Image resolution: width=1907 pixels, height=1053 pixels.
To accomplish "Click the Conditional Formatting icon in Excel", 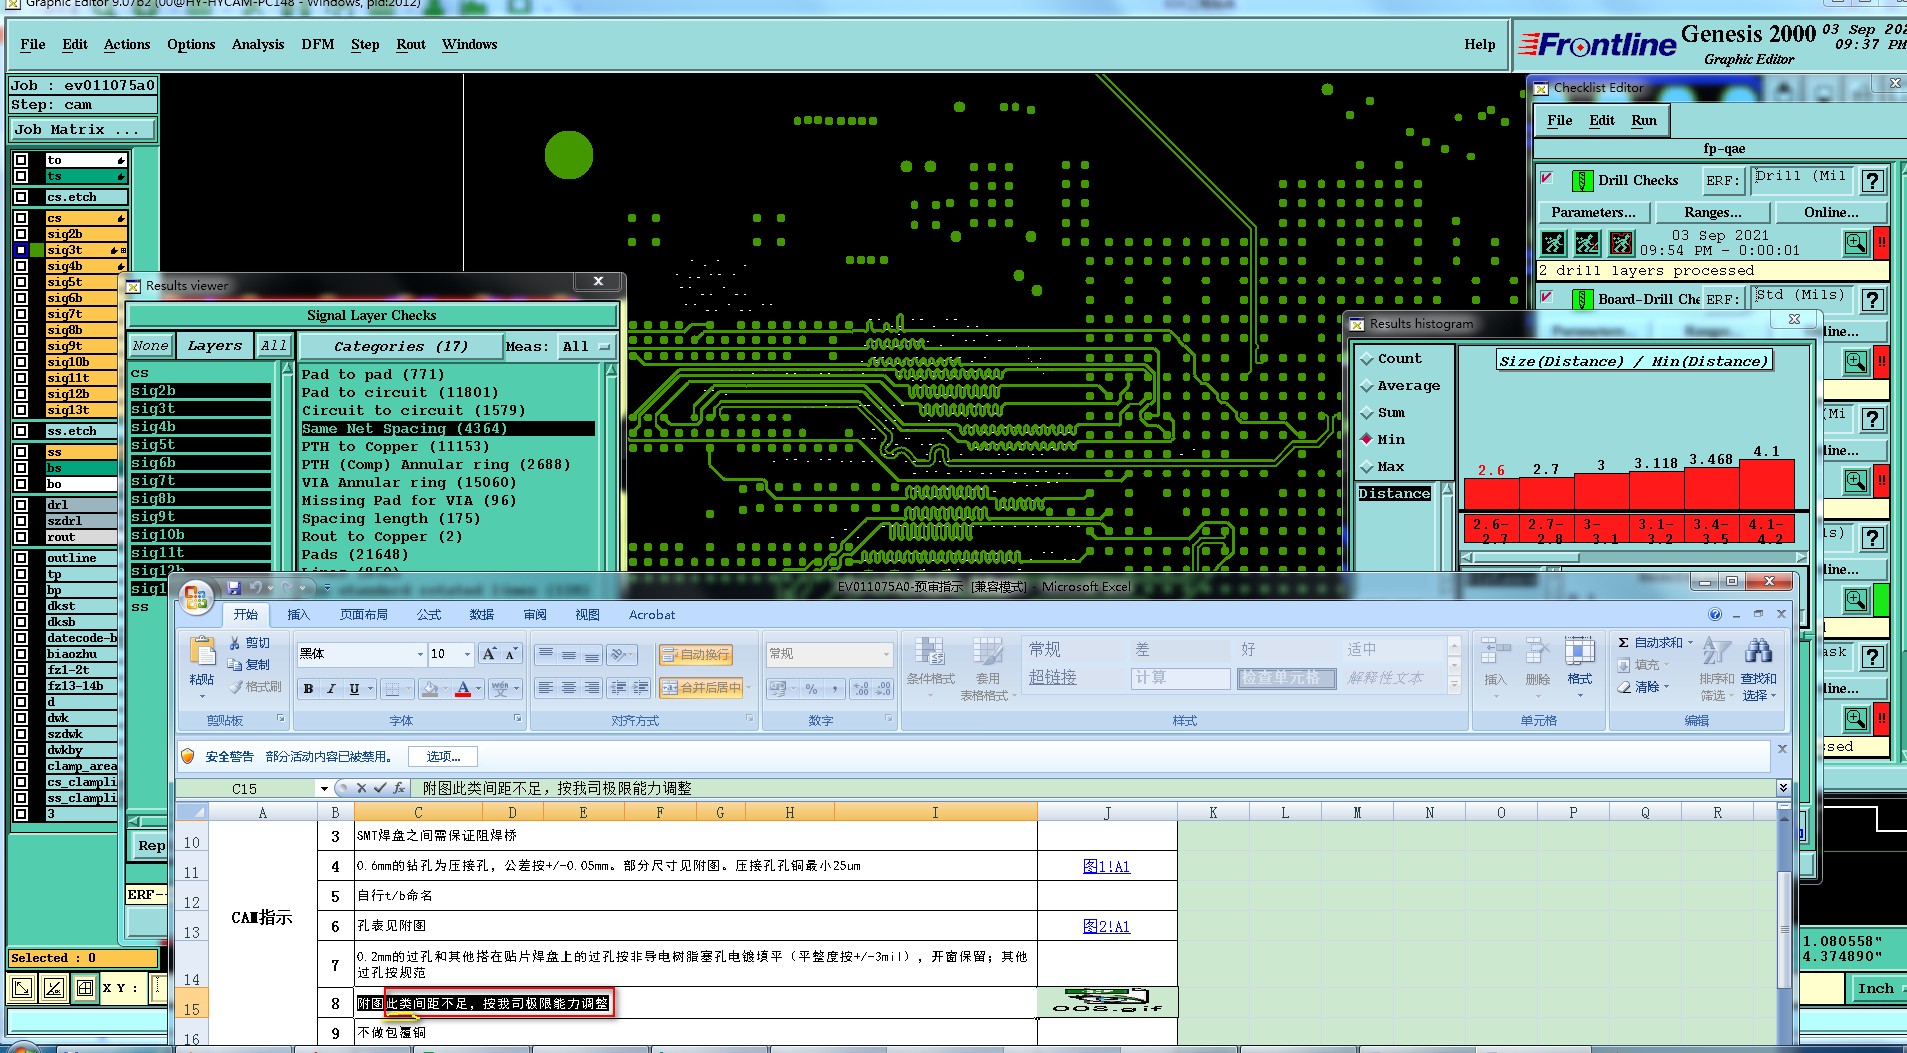I will 930,652.
